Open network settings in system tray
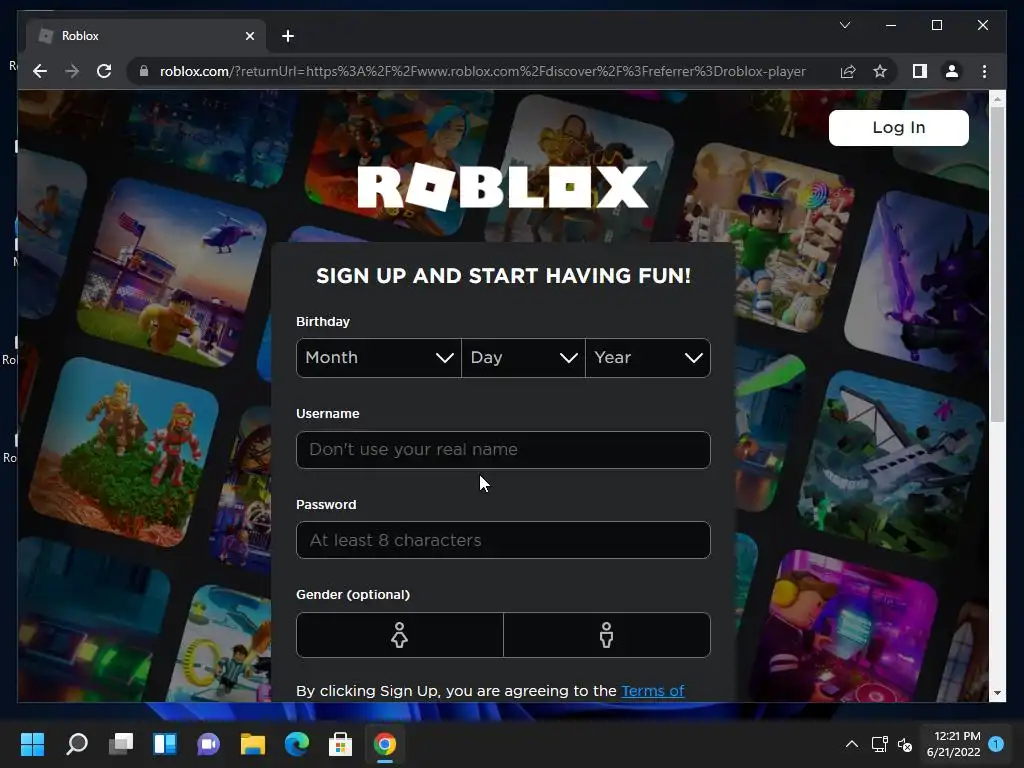The height and width of the screenshot is (768, 1024). click(879, 744)
